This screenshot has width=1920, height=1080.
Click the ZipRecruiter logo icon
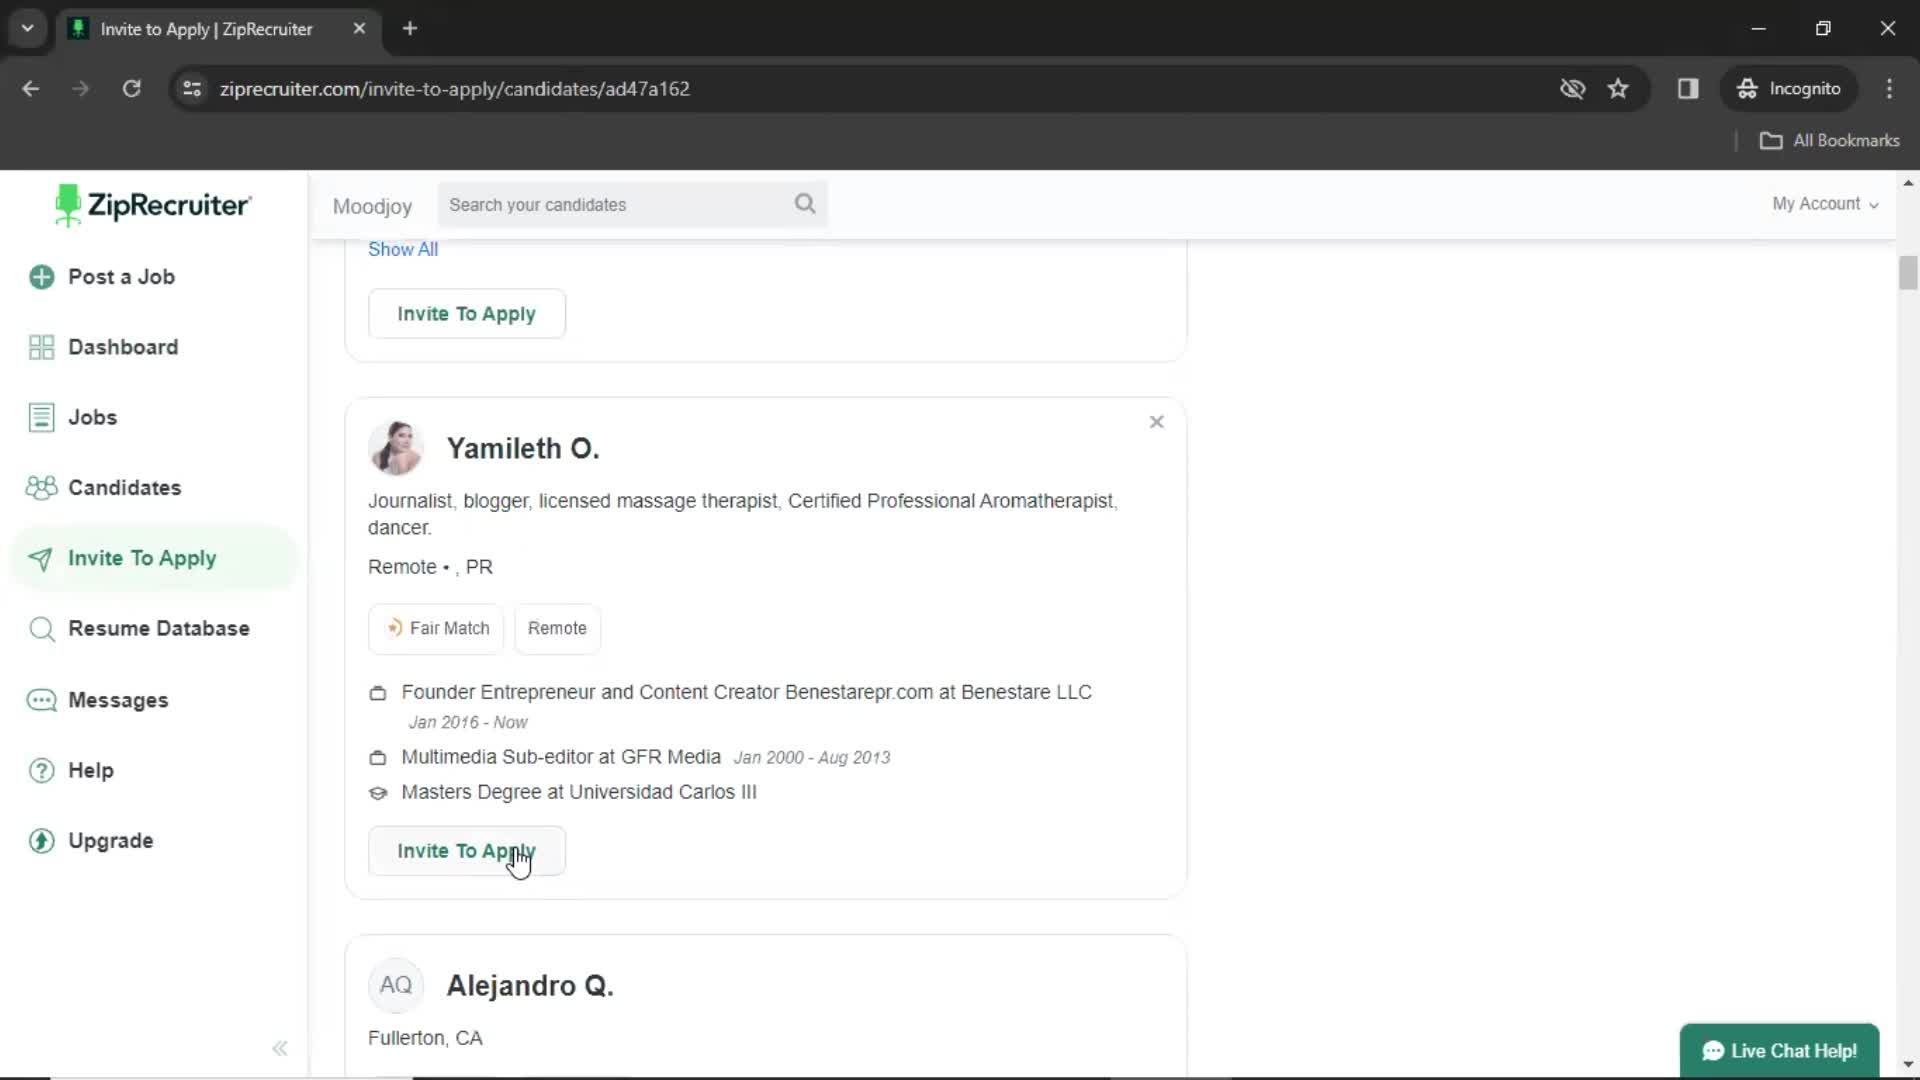tap(67, 206)
